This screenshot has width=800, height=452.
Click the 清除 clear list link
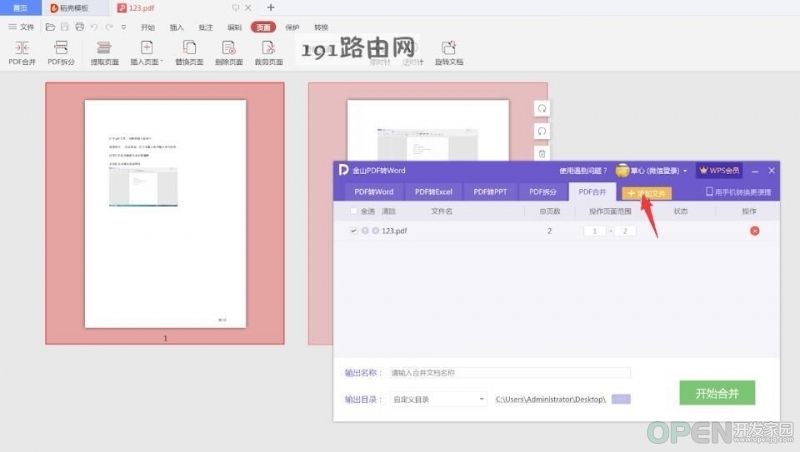coord(389,211)
